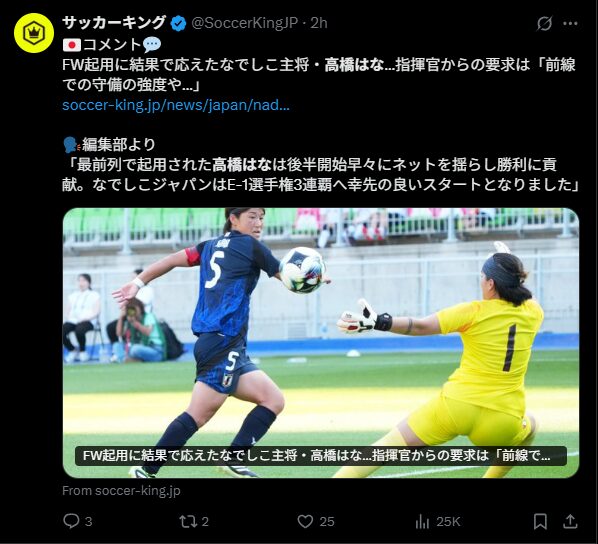The height and width of the screenshot is (544, 598).
Task: Bookmark this post
Action: (x=540, y=521)
